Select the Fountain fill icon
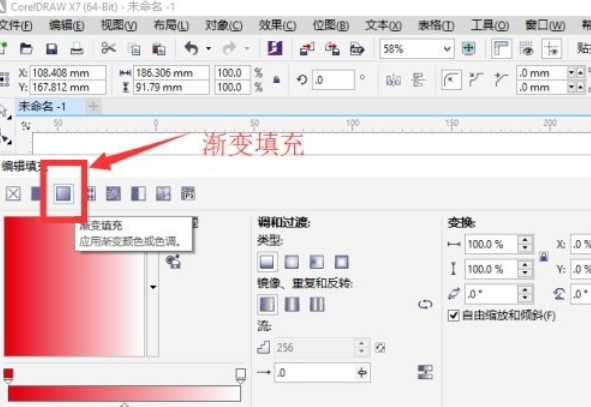The width and height of the screenshot is (591, 407). pos(63,194)
